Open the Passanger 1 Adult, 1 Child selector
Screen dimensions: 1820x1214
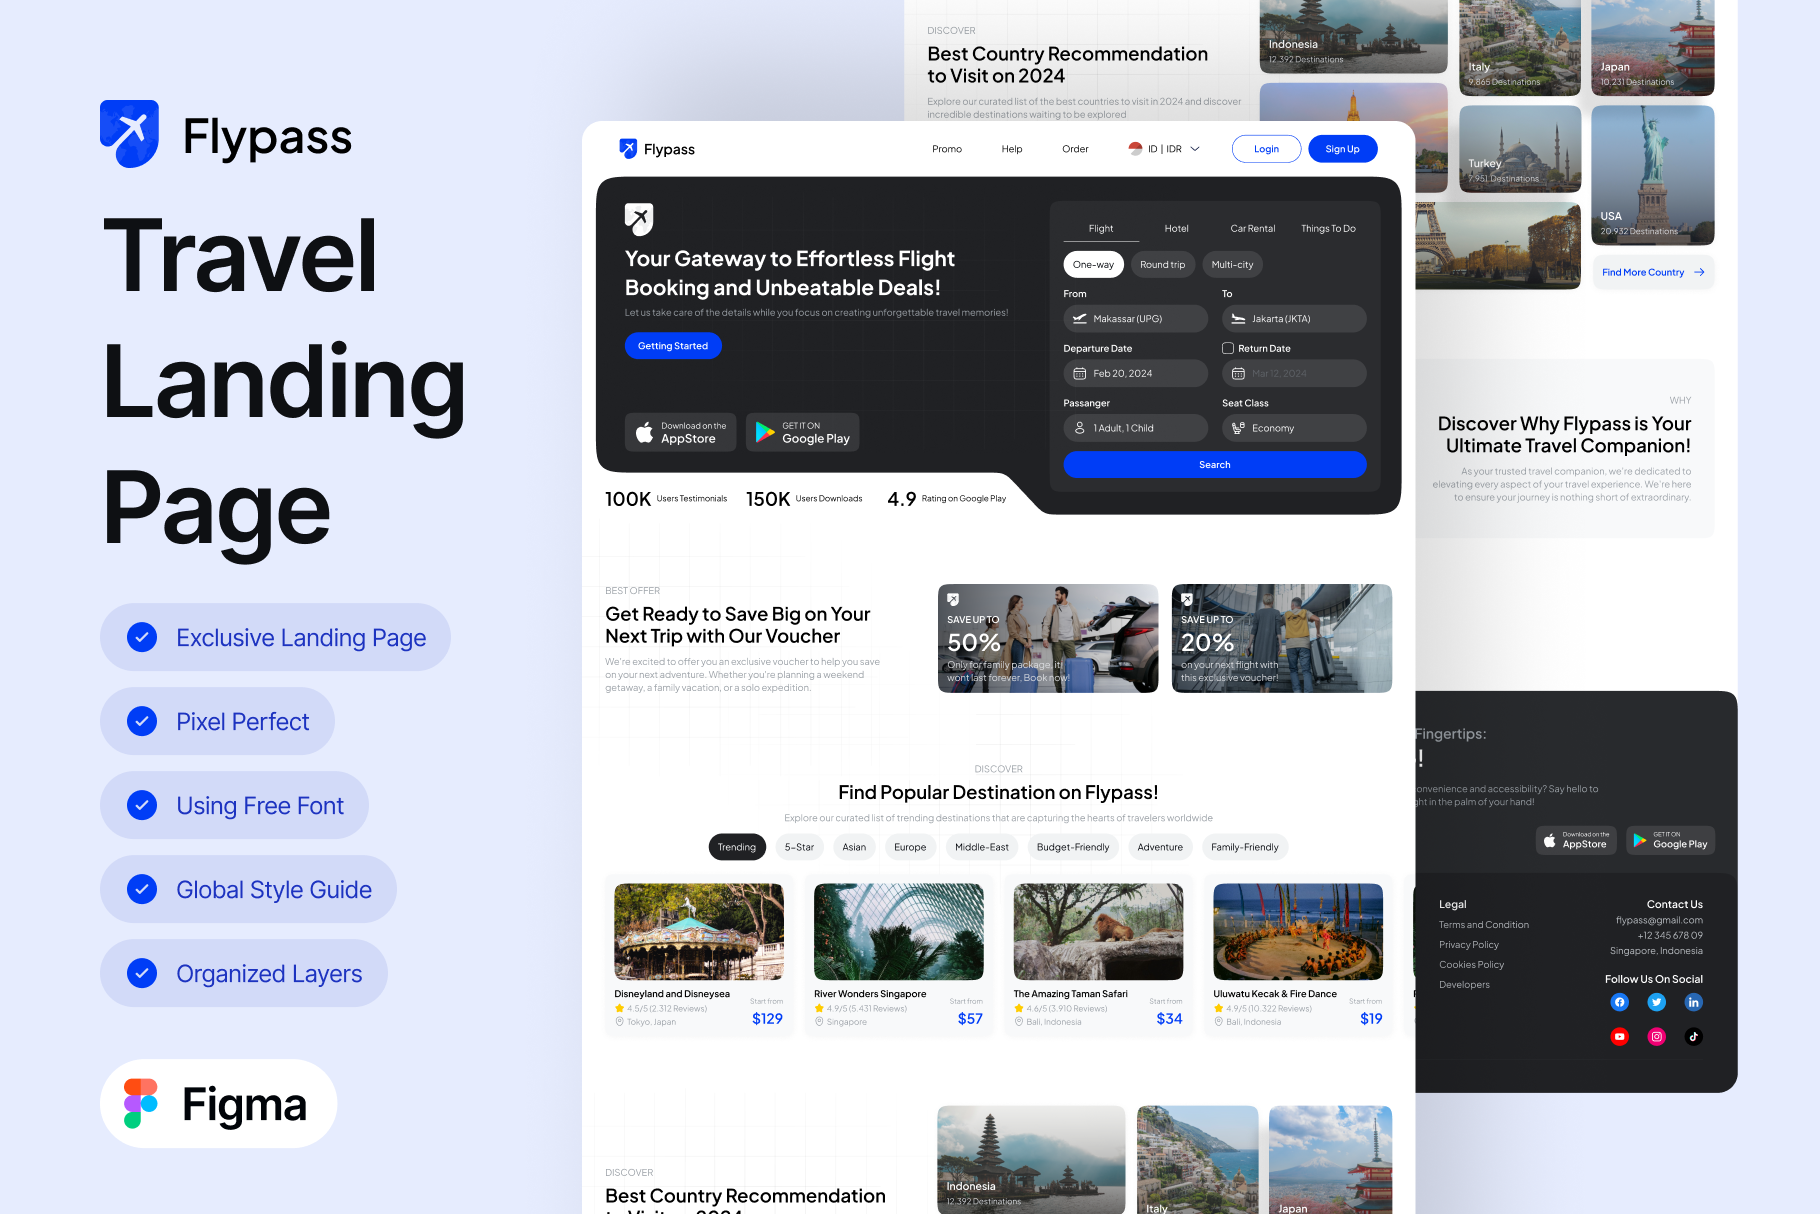[1135, 428]
